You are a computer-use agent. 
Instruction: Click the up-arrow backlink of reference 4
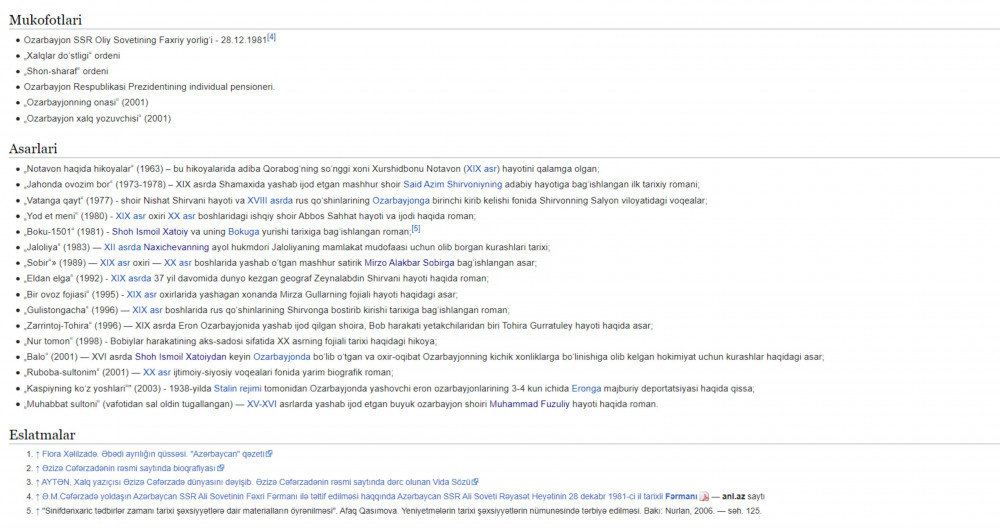tap(38, 496)
